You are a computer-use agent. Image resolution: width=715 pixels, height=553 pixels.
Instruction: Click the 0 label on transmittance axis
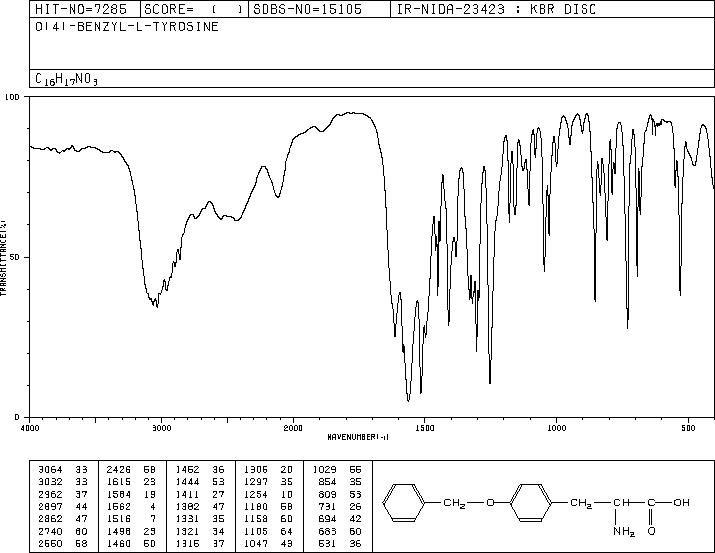click(17, 417)
